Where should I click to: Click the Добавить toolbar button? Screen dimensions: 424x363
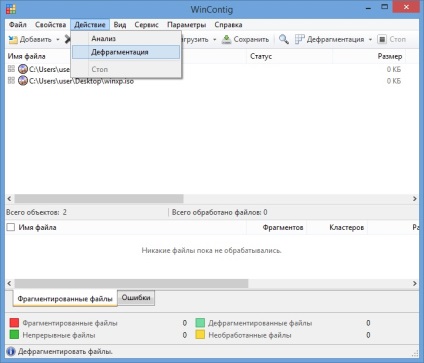[30, 39]
